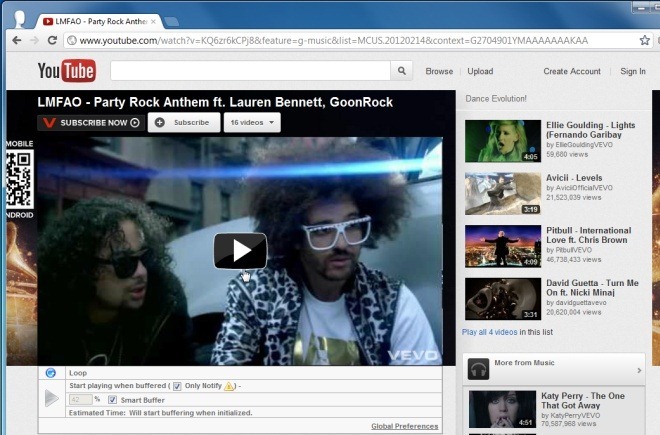The height and width of the screenshot is (435, 660).
Task: Open Global Preferences link
Action: pos(405,426)
